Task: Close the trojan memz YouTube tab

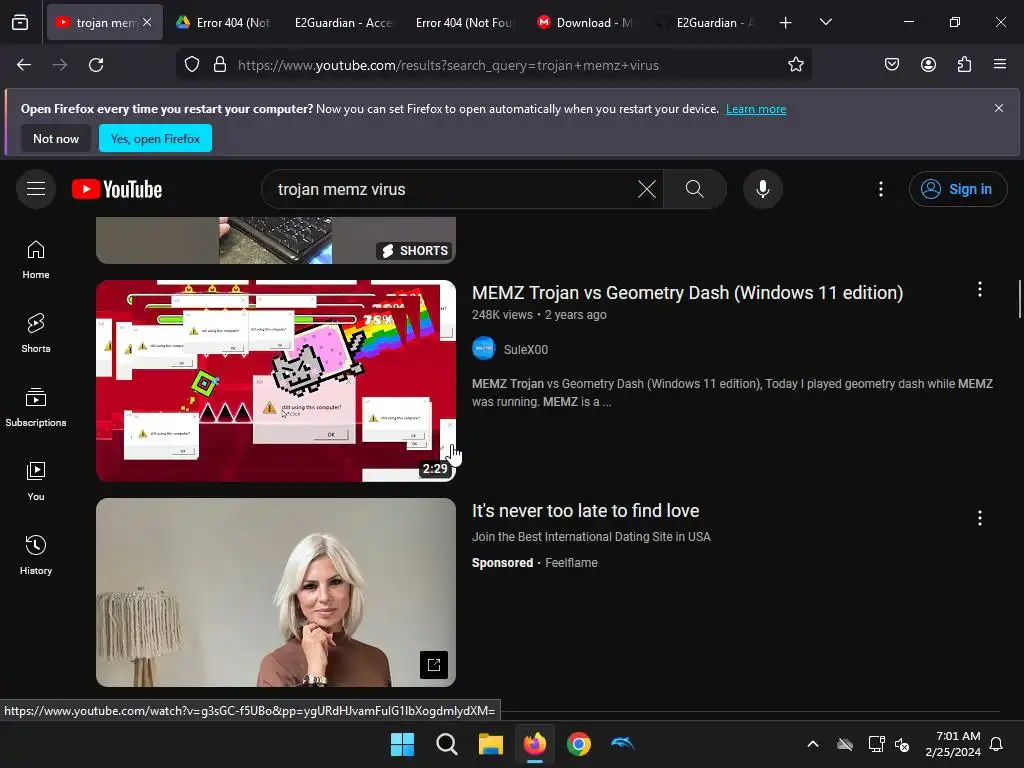Action: (x=147, y=22)
